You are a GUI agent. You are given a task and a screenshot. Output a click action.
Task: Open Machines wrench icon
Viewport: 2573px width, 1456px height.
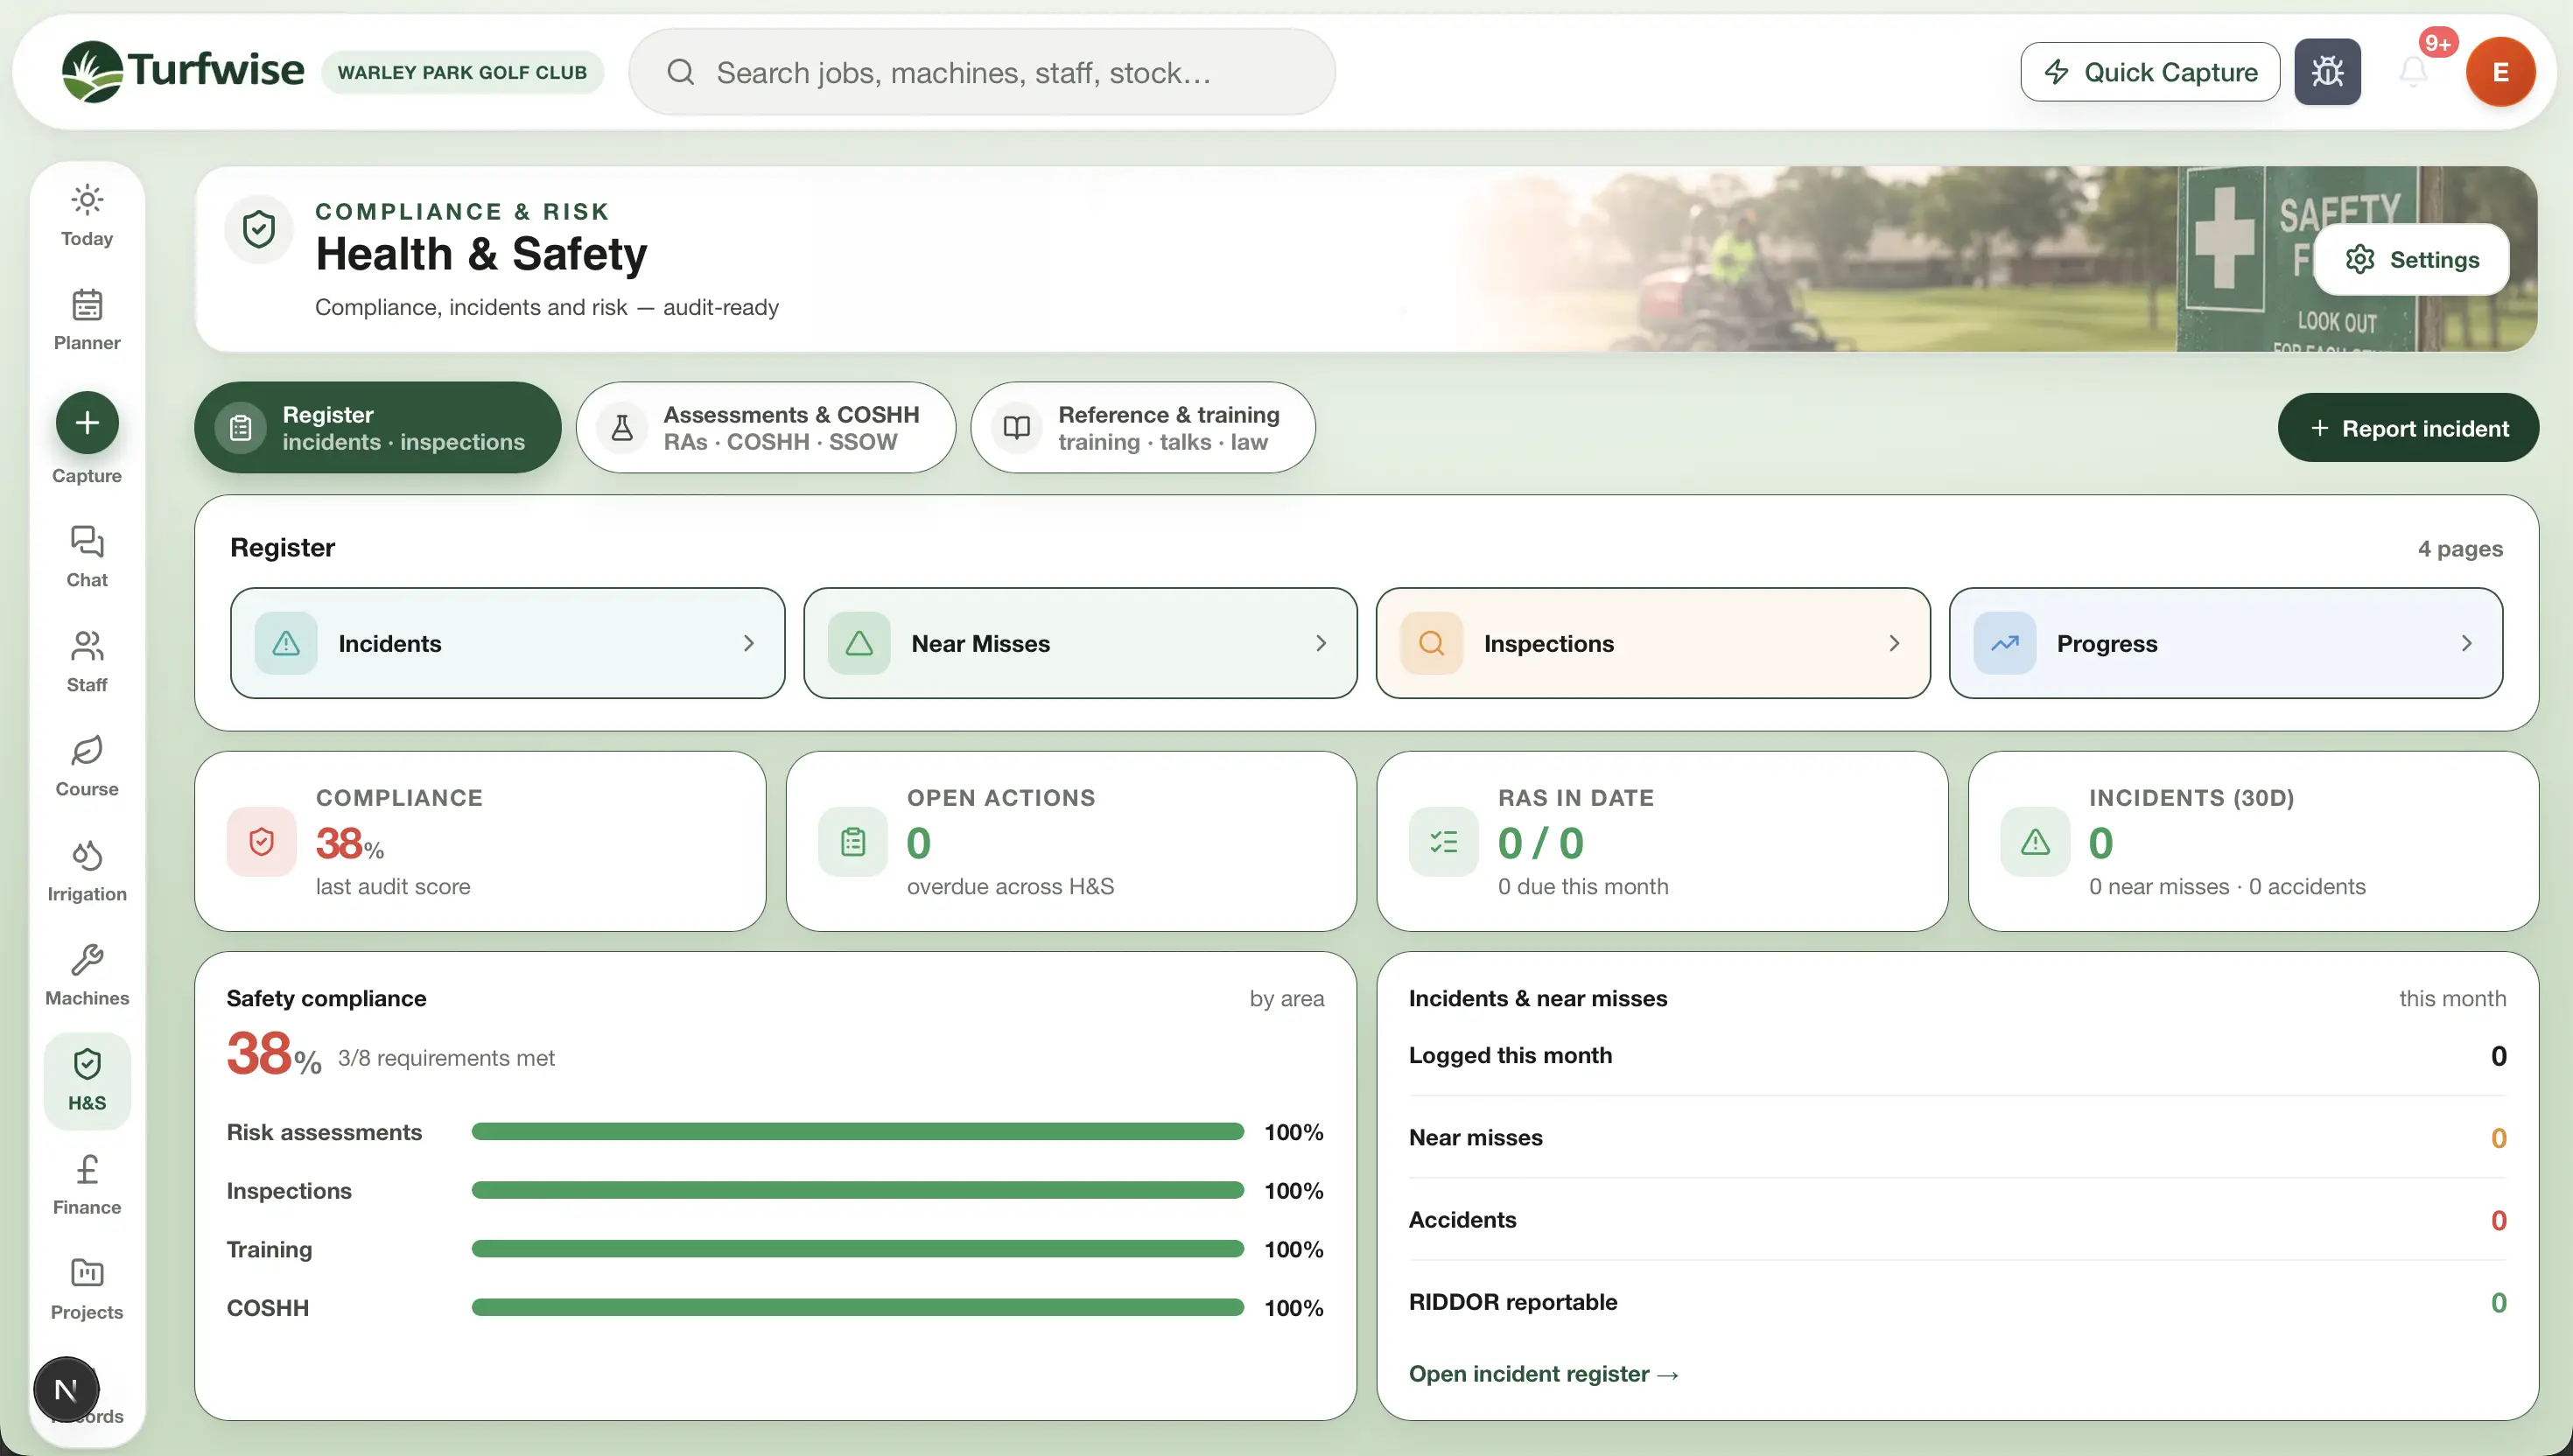[x=87, y=960]
